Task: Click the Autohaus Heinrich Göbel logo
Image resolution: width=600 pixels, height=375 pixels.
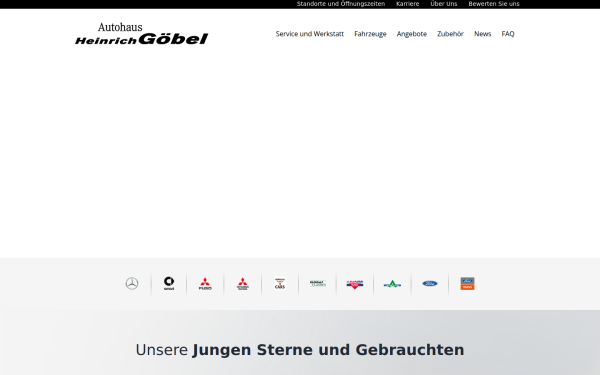Action: click(142, 34)
